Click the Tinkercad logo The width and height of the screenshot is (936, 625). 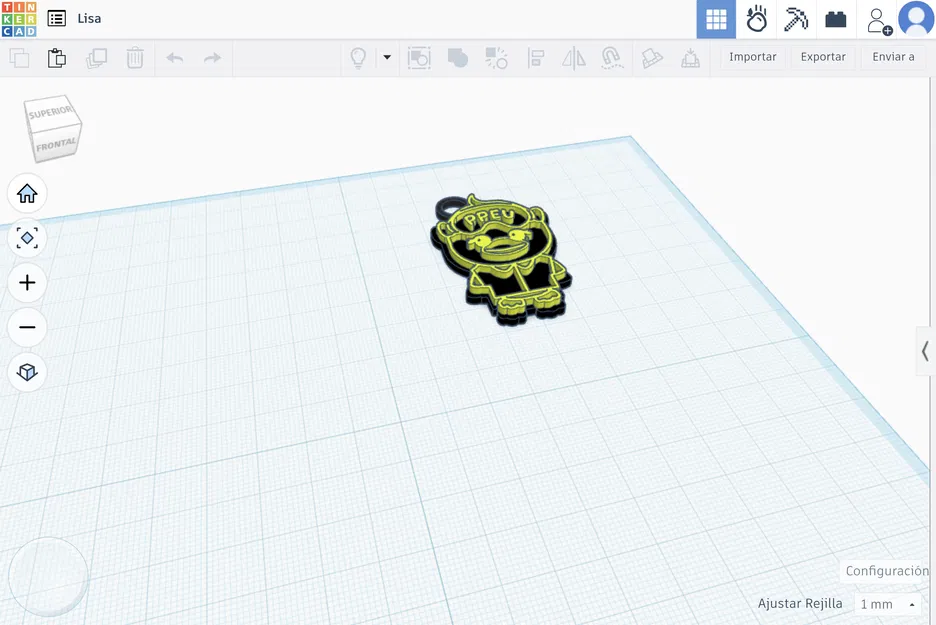point(19,19)
